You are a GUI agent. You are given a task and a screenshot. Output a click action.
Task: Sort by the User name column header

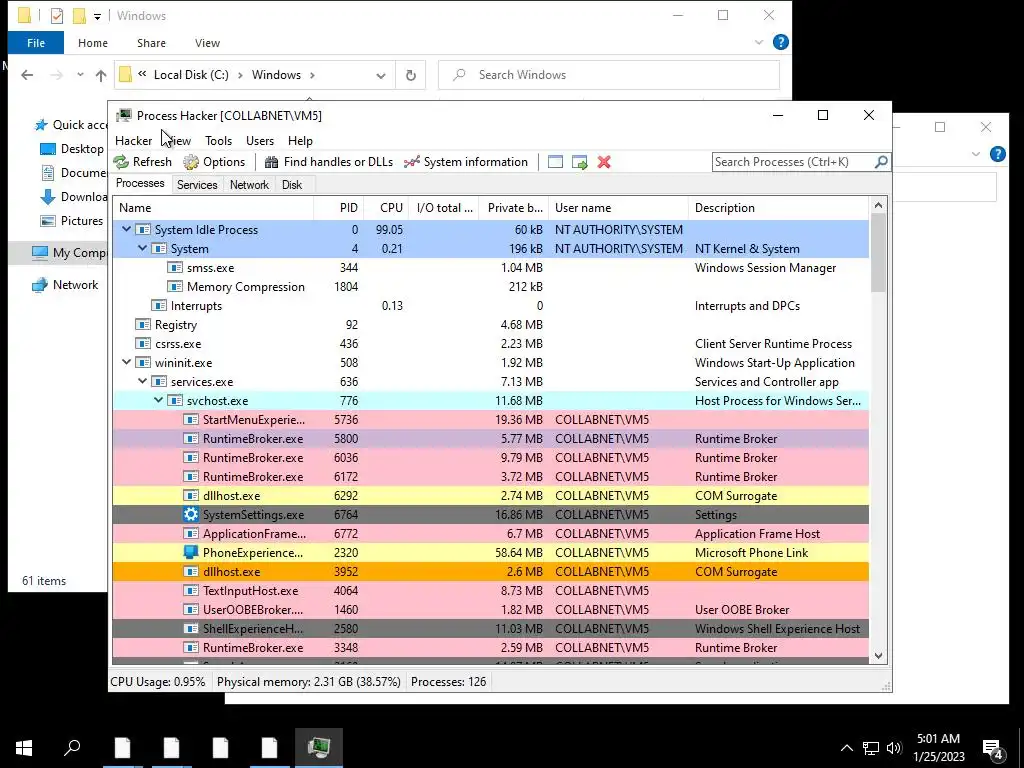coord(618,208)
